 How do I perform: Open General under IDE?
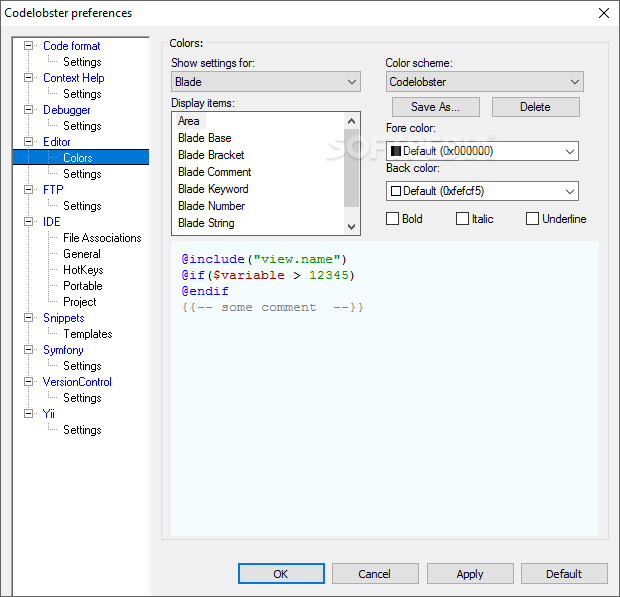tap(82, 254)
